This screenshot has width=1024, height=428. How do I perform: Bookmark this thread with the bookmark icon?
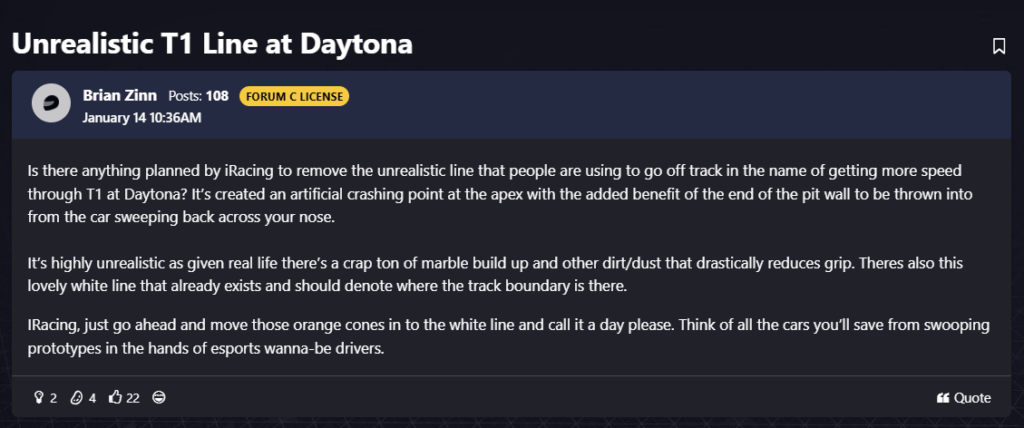(x=999, y=46)
